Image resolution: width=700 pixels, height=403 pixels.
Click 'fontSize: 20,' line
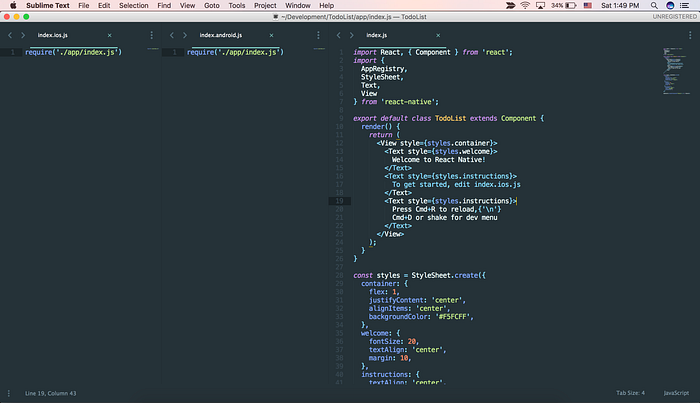coord(394,341)
